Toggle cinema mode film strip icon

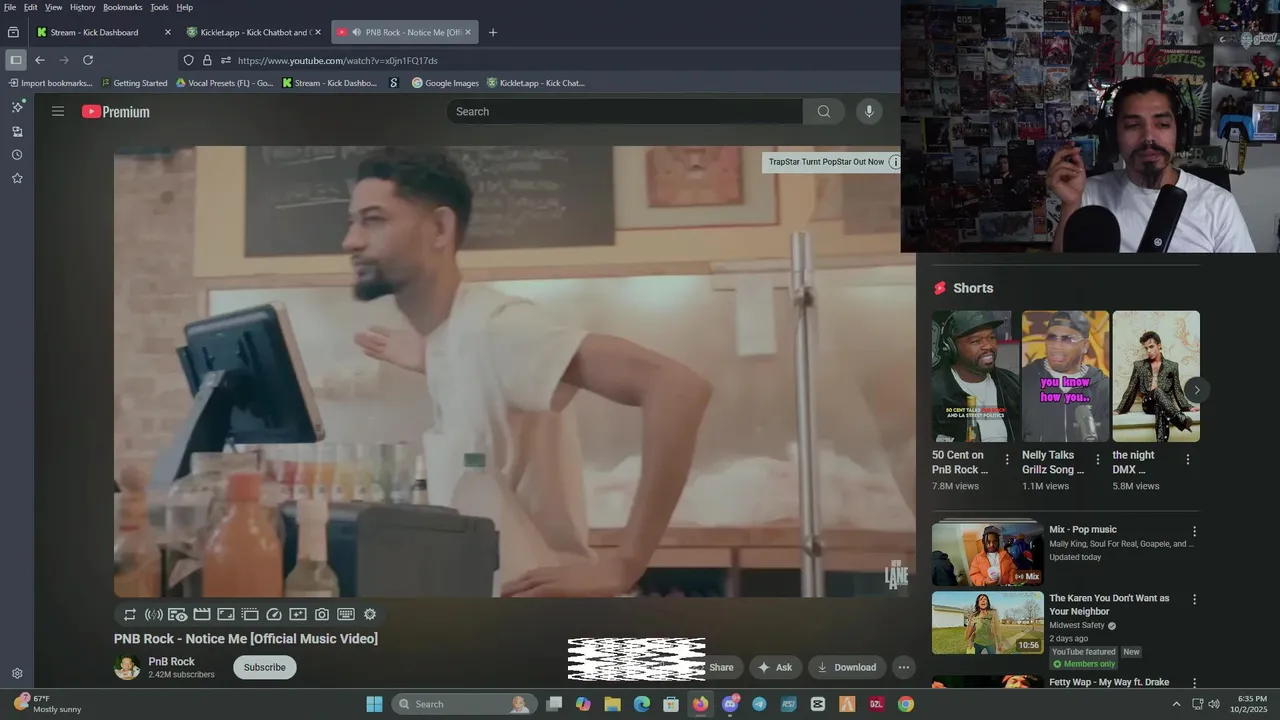point(202,615)
